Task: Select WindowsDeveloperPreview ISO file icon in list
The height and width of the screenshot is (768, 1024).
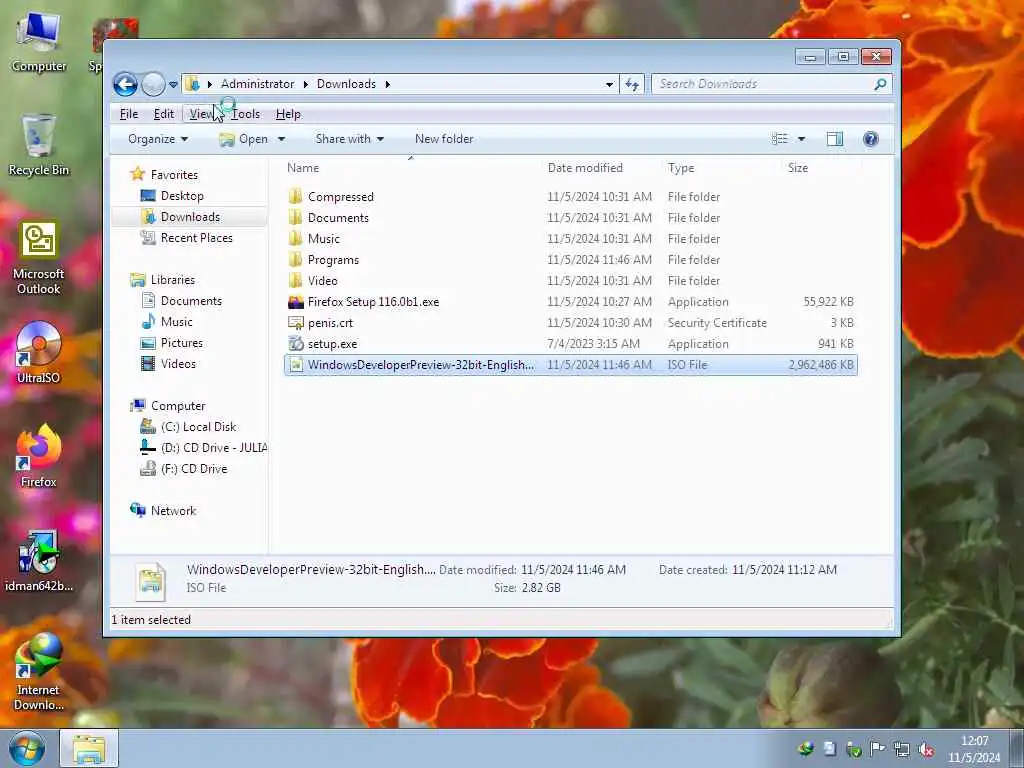Action: coord(296,364)
